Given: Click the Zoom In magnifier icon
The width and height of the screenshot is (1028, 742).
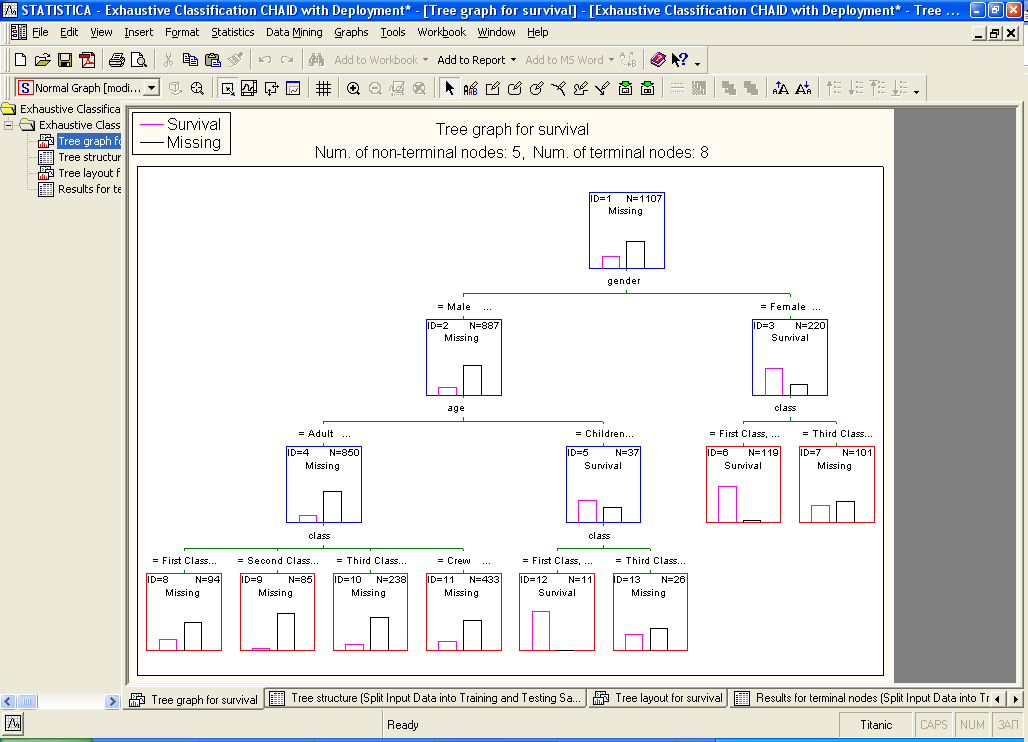Looking at the screenshot, I should tap(353, 88).
